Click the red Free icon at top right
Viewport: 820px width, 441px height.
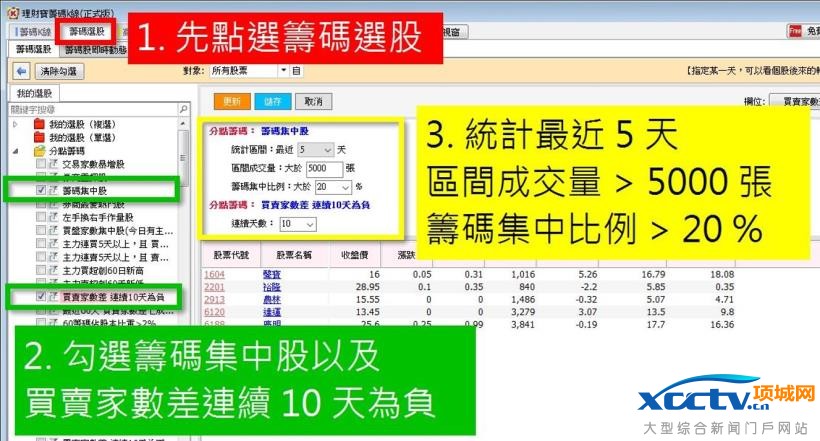click(796, 31)
